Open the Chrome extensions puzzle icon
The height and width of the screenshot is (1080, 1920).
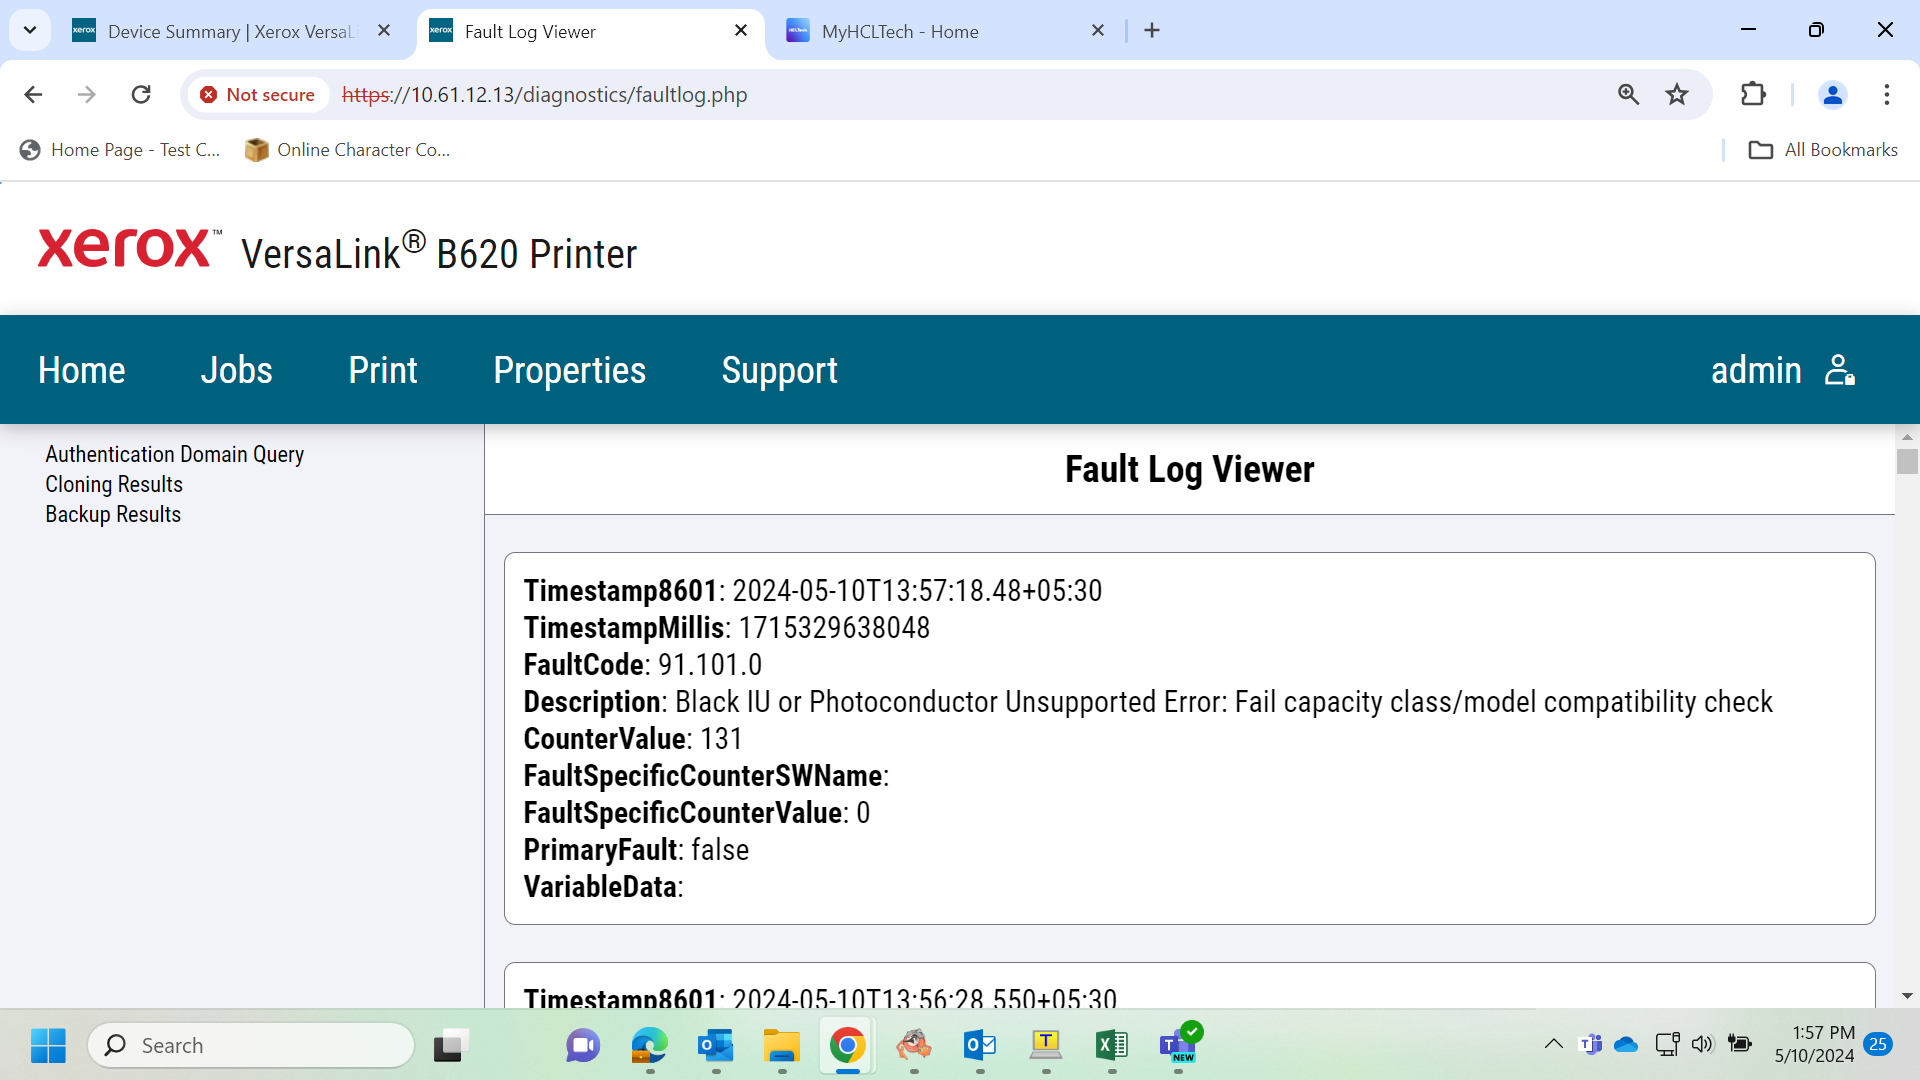pos(1753,94)
